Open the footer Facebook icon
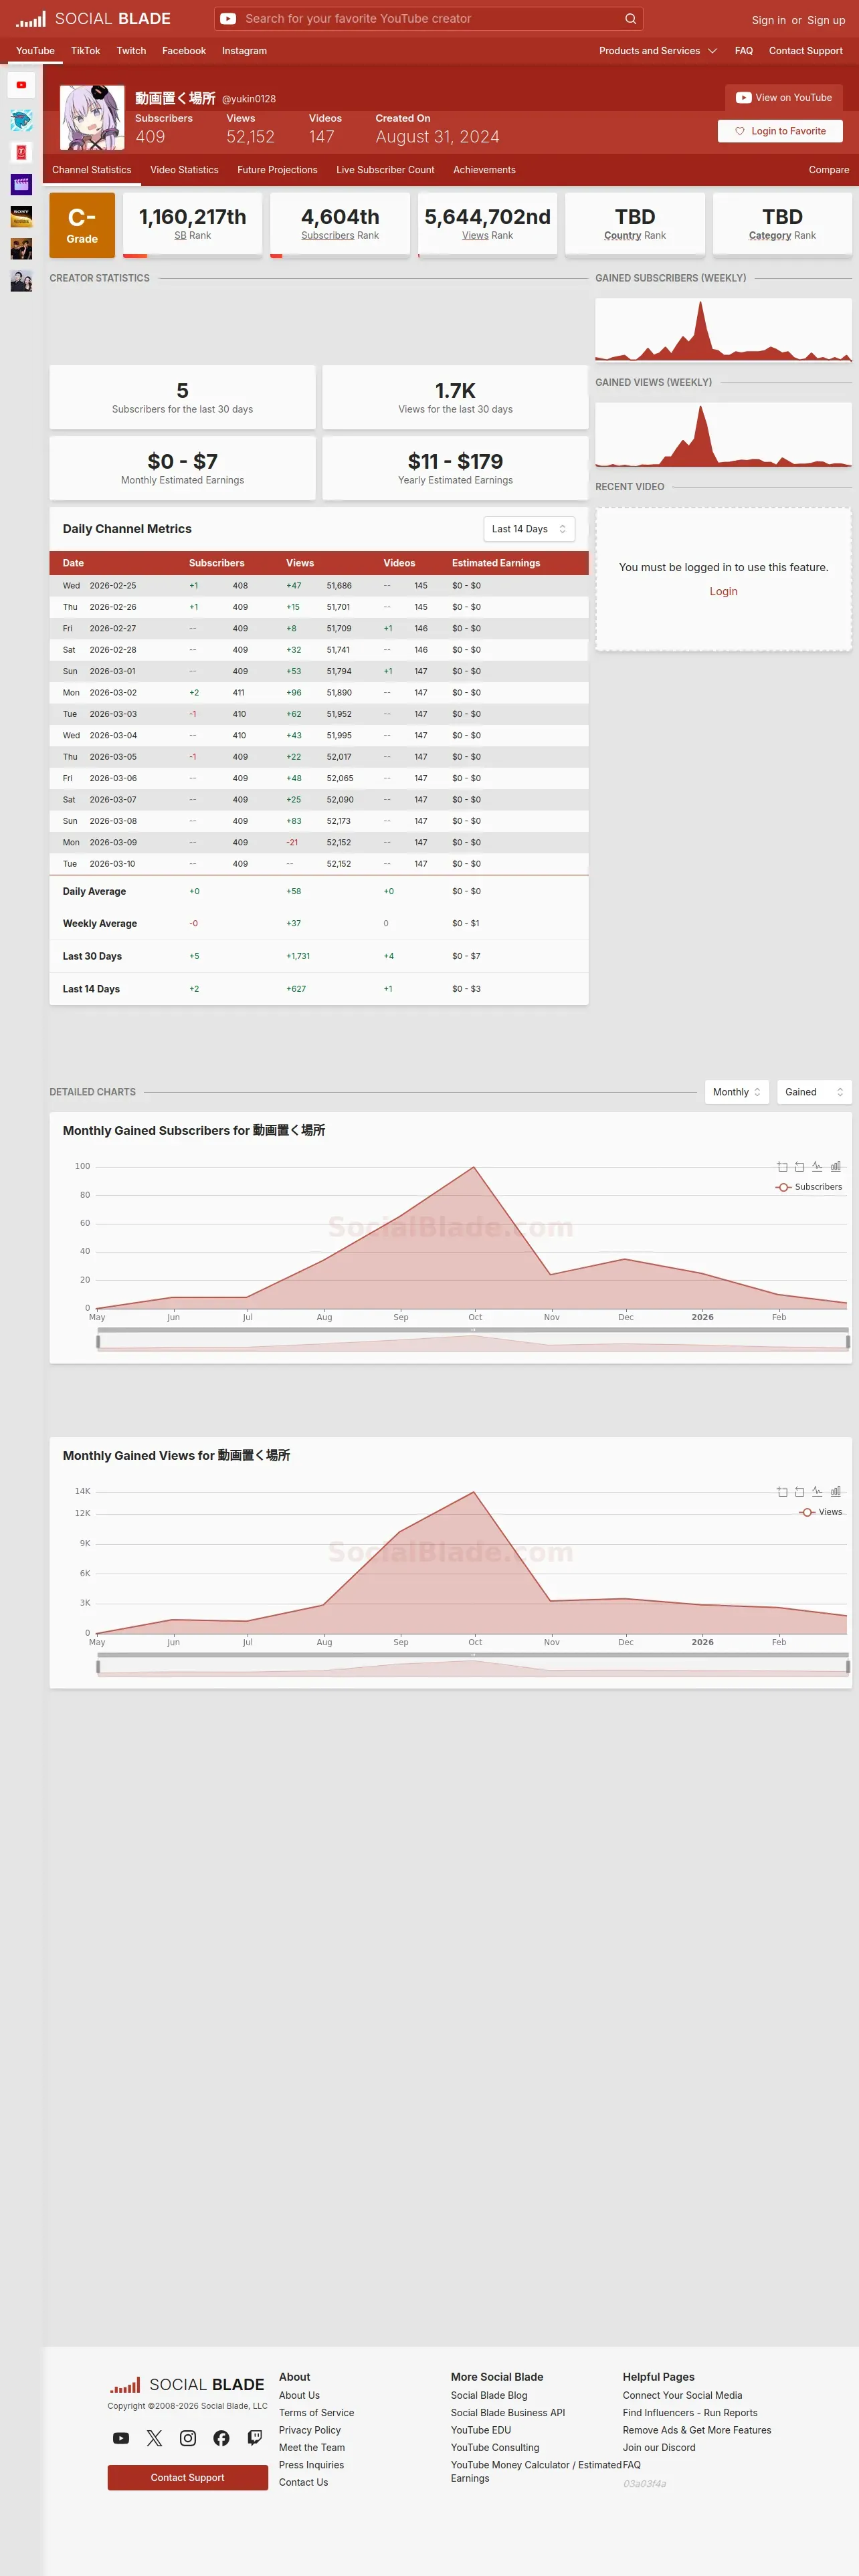Image resolution: width=859 pixels, height=2576 pixels. click(221, 2438)
